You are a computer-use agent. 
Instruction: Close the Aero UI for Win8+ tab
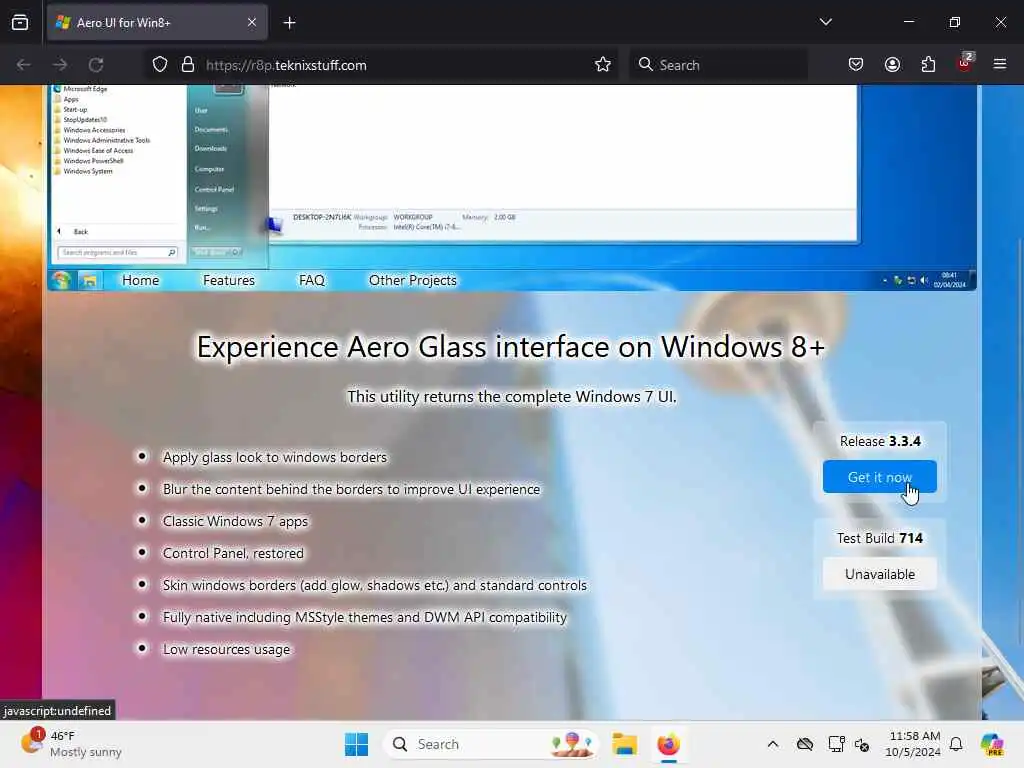[x=252, y=23]
